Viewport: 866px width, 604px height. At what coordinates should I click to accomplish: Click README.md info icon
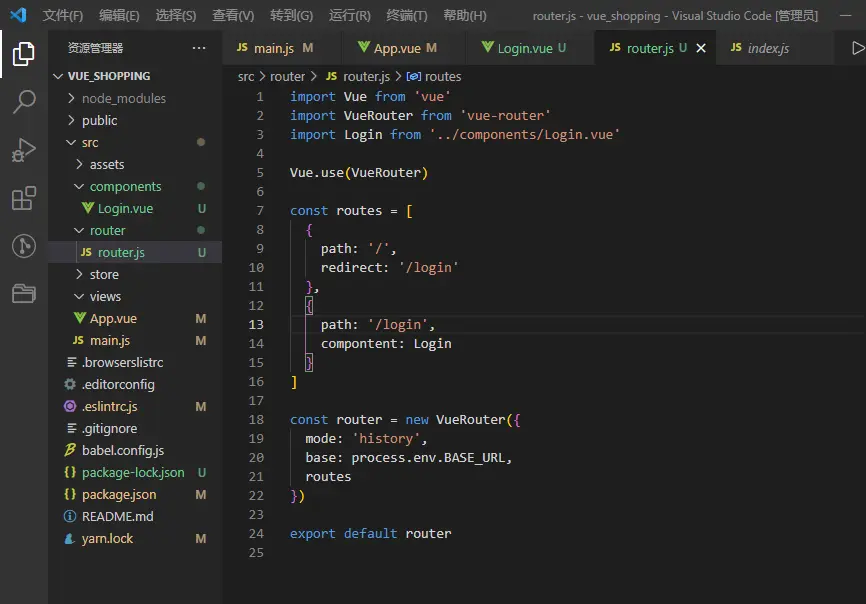70,516
